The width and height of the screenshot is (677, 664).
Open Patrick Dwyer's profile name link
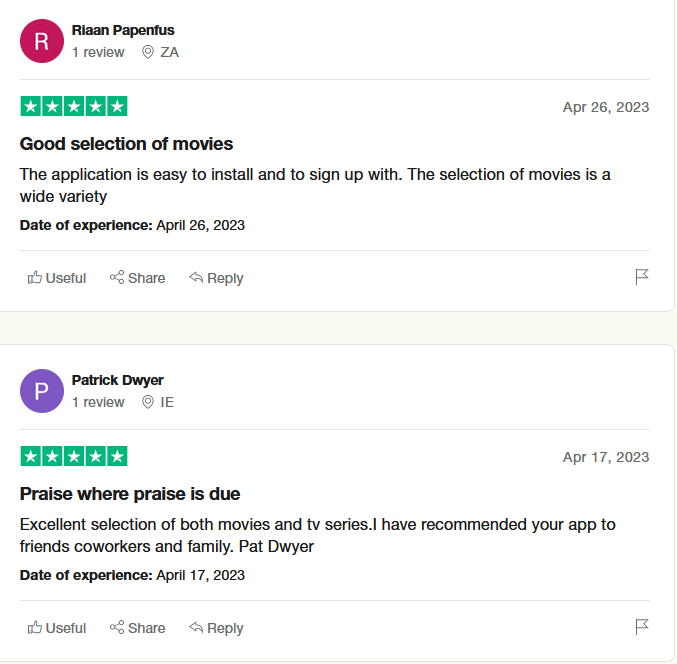[x=117, y=380]
